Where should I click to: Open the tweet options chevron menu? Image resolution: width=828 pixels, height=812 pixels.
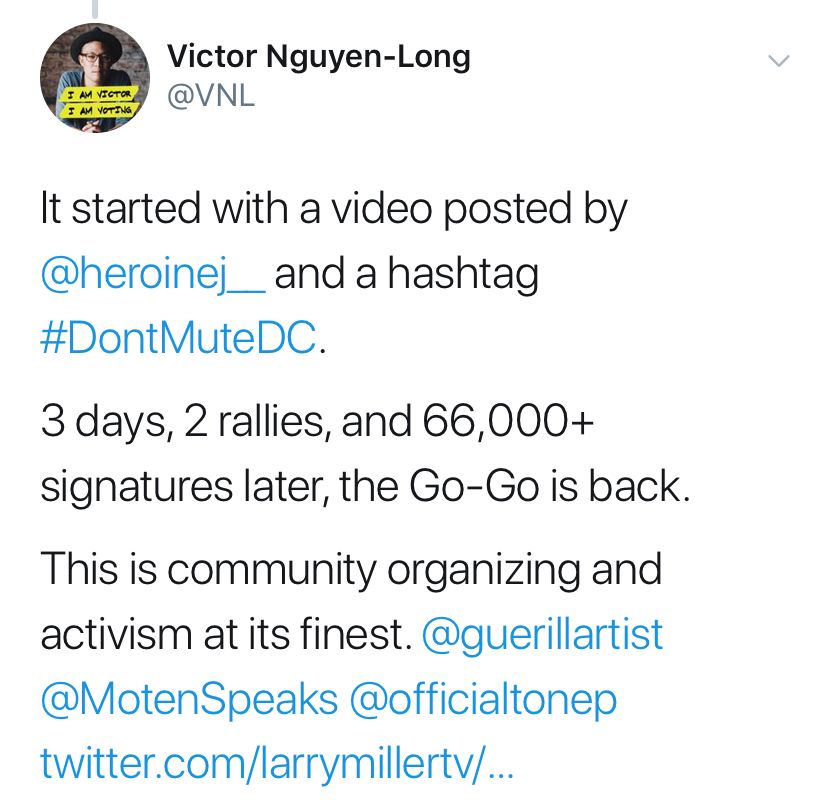point(778,61)
